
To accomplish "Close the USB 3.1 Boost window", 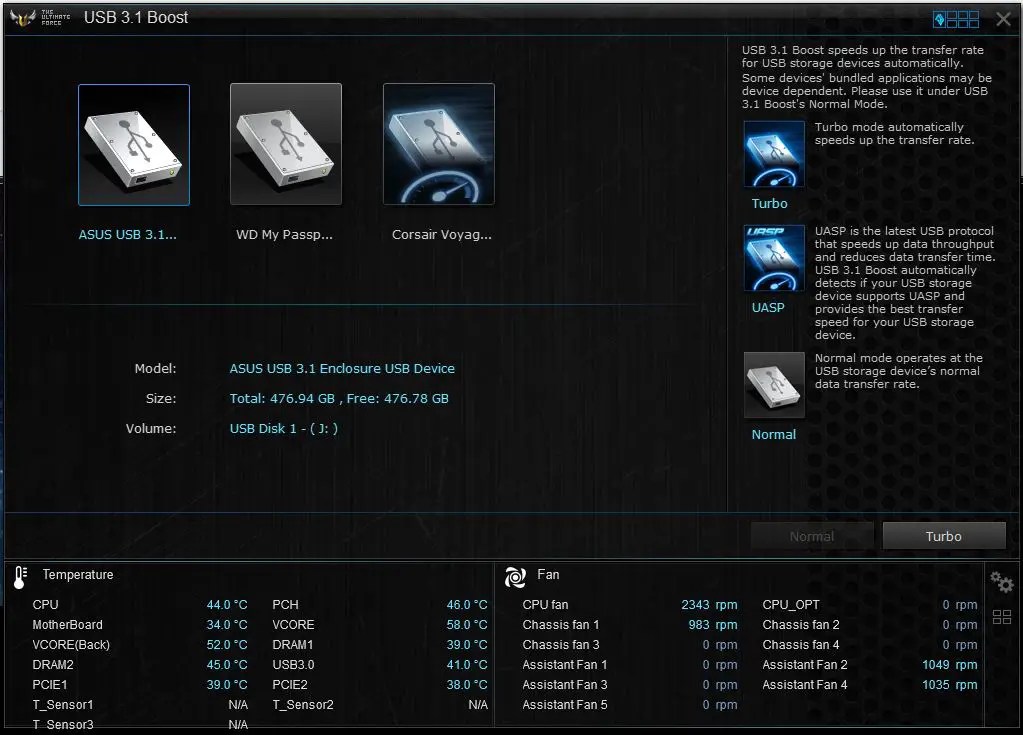I will 1003,20.
